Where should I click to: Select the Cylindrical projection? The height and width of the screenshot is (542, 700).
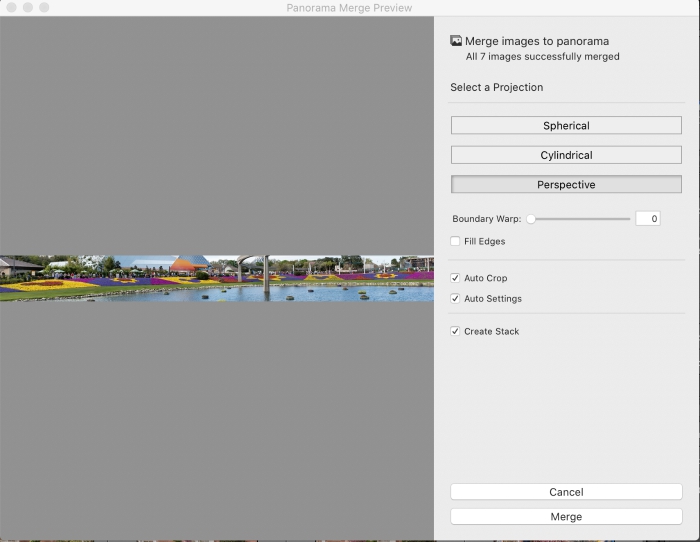566,155
